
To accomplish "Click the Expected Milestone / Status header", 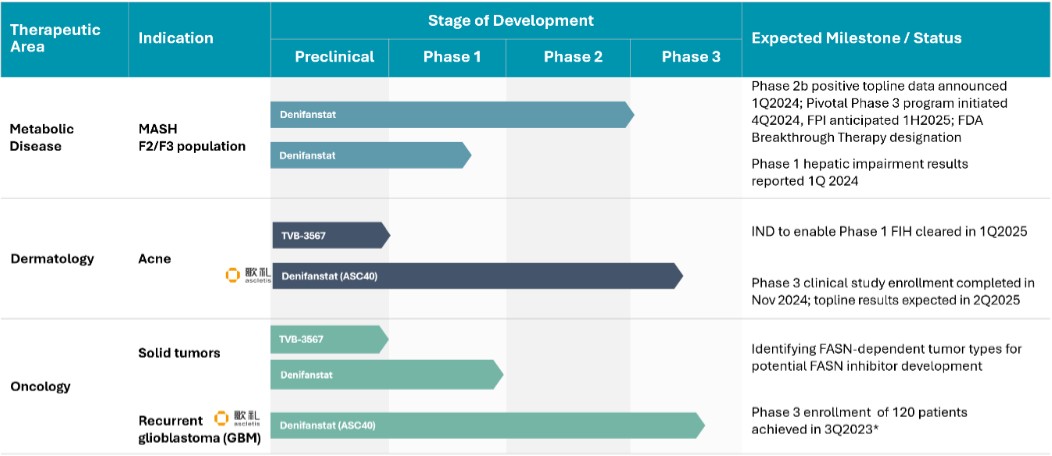I will tap(856, 38).
